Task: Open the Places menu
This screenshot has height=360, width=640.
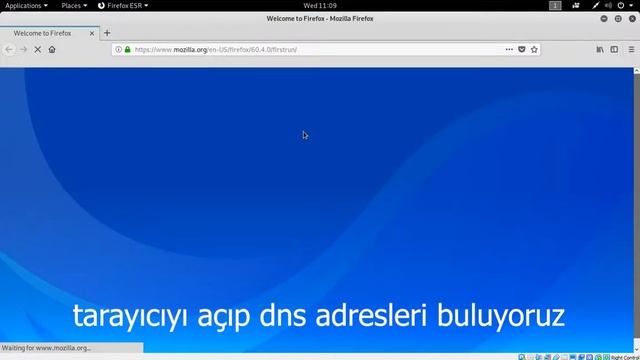Action: tap(74, 6)
